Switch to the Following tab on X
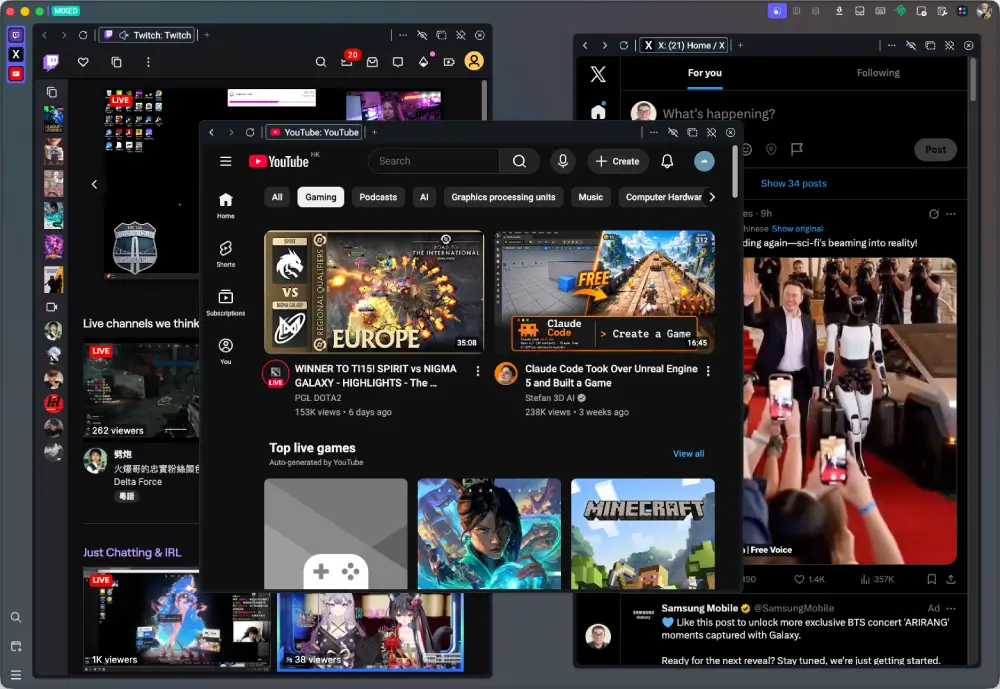 (x=878, y=73)
